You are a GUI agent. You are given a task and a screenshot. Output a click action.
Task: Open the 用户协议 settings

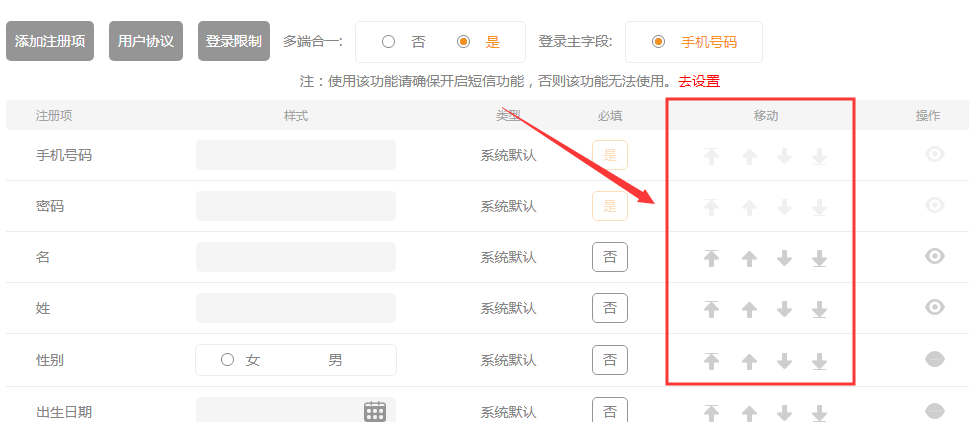(146, 42)
